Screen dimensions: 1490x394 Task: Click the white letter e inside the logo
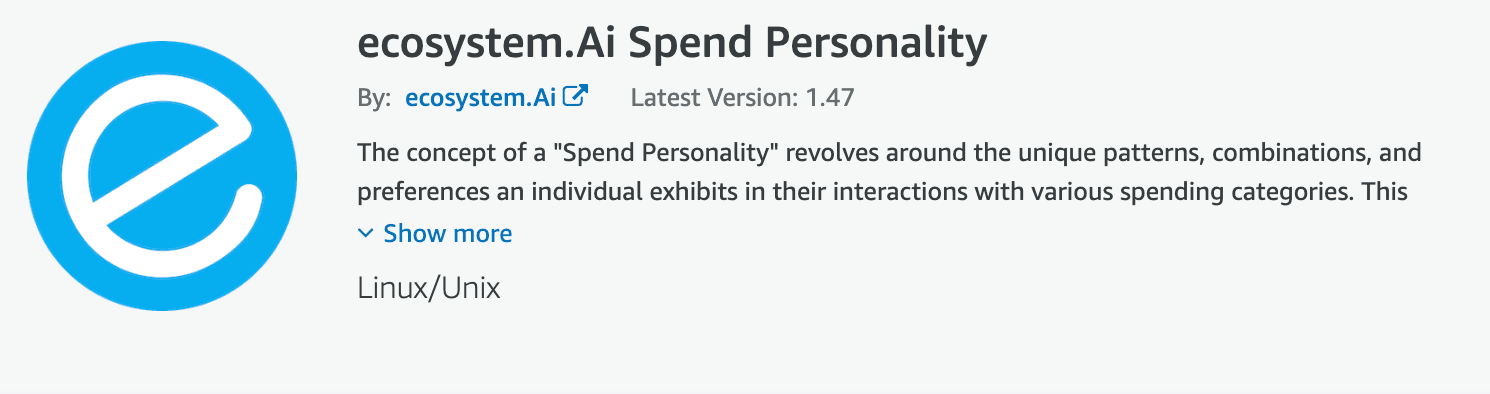pos(162,176)
